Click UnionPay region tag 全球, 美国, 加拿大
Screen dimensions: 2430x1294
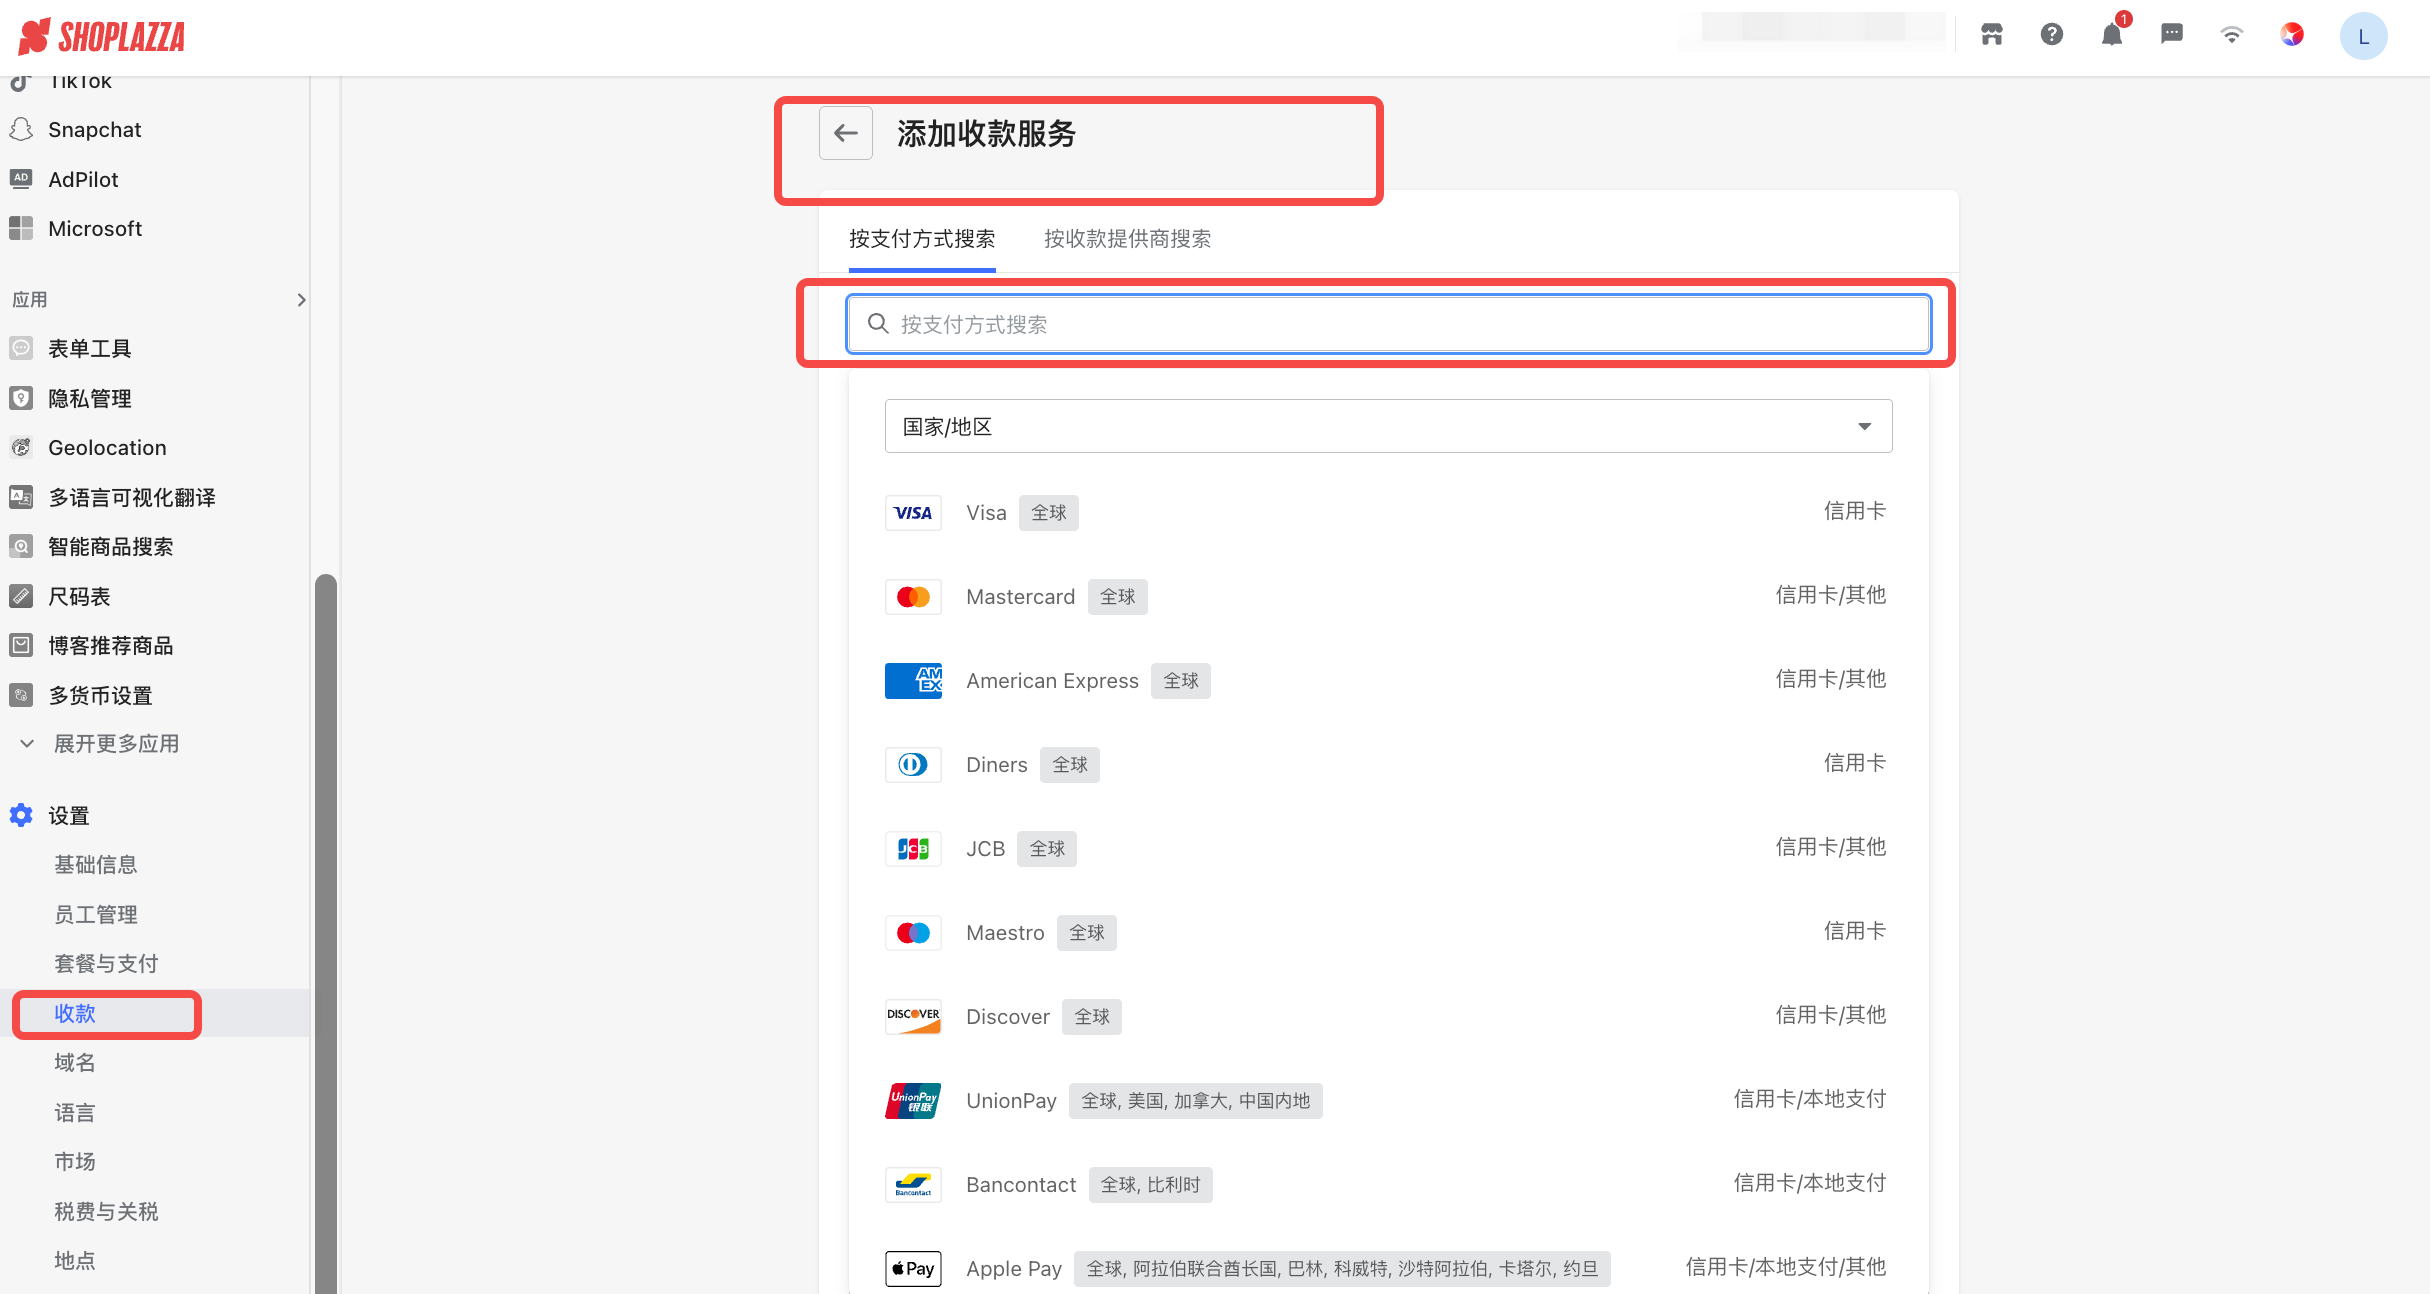pos(1195,1101)
